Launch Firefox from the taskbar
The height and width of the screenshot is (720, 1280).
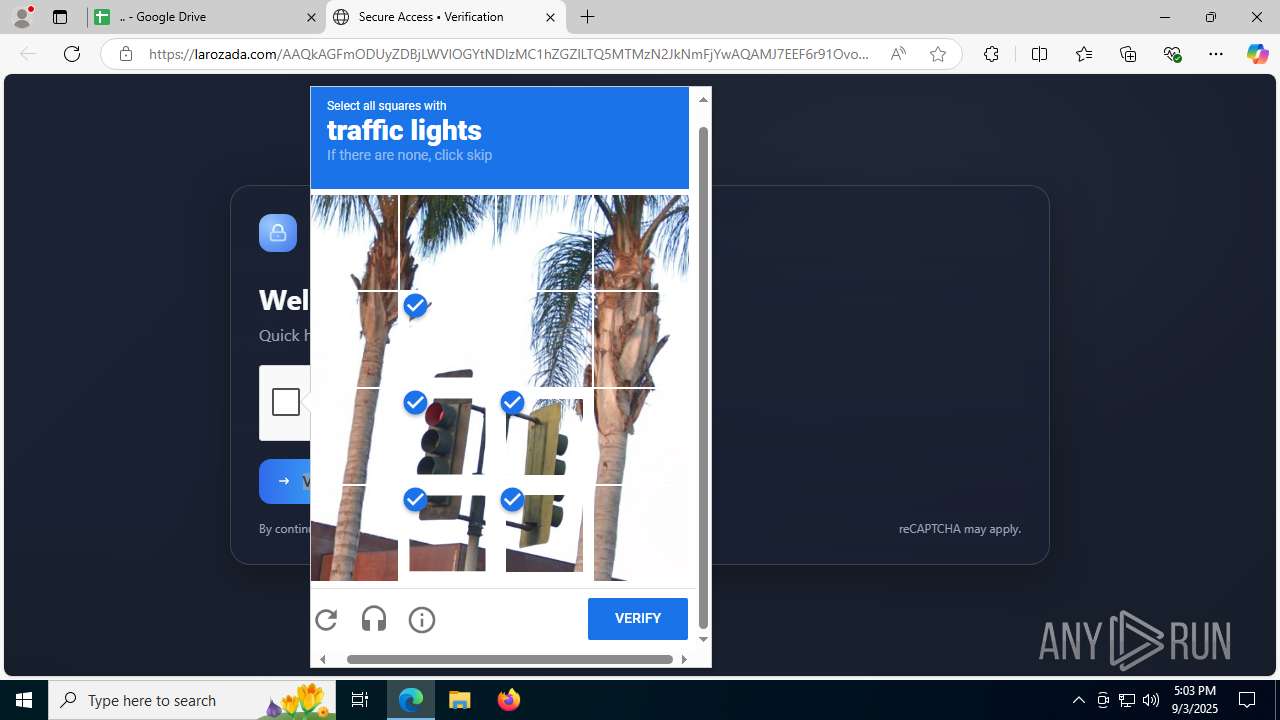[509, 700]
